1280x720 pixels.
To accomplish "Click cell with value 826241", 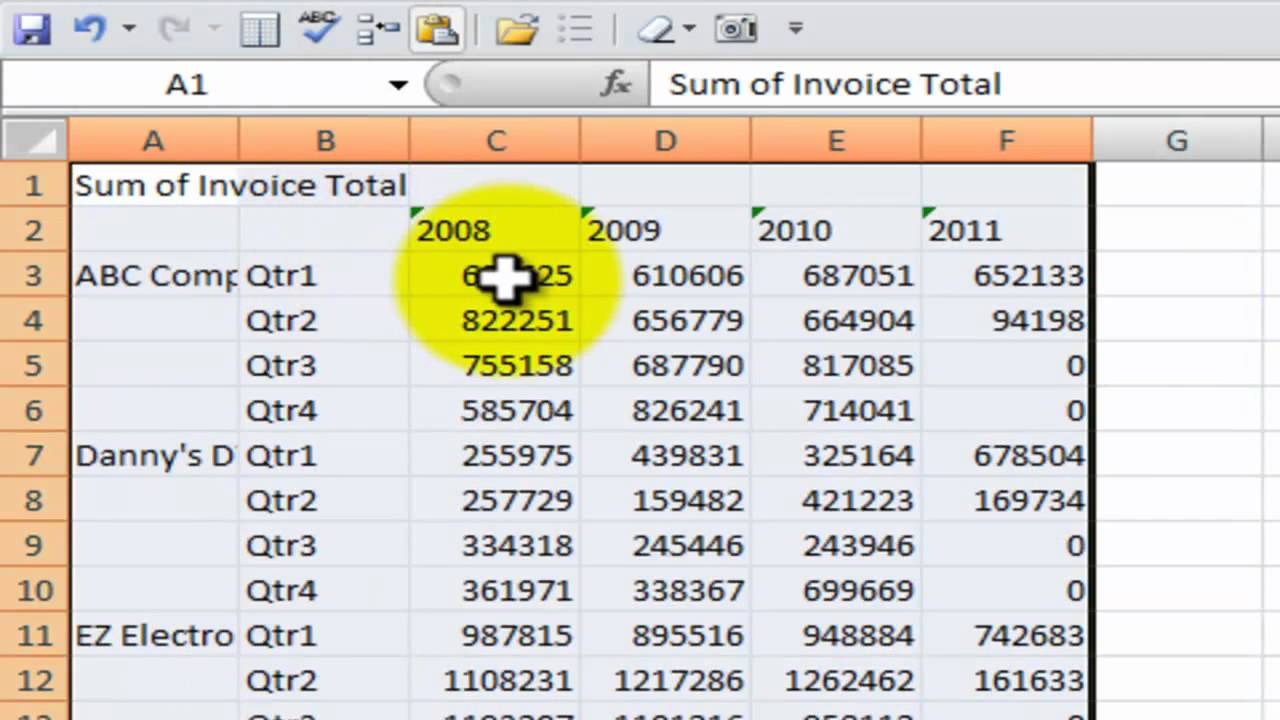I will pyautogui.click(x=665, y=410).
